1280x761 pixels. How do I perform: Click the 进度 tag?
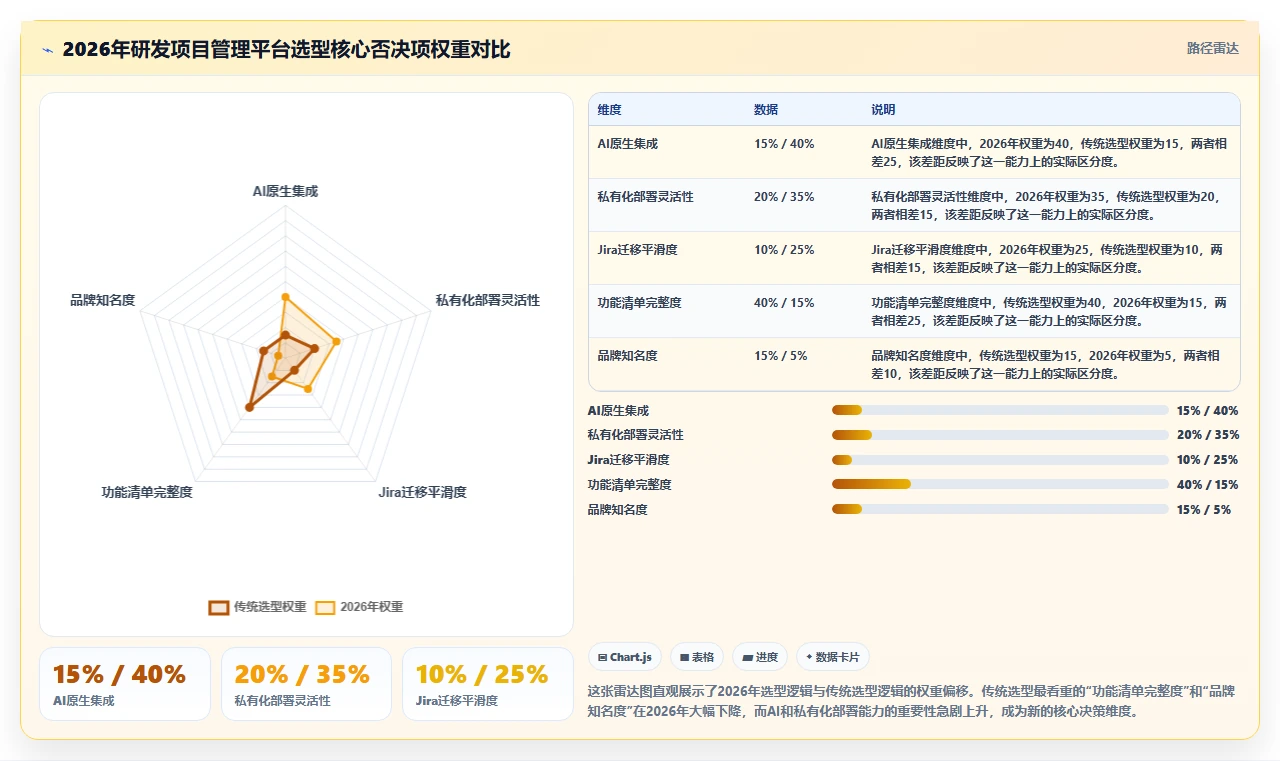click(760, 657)
